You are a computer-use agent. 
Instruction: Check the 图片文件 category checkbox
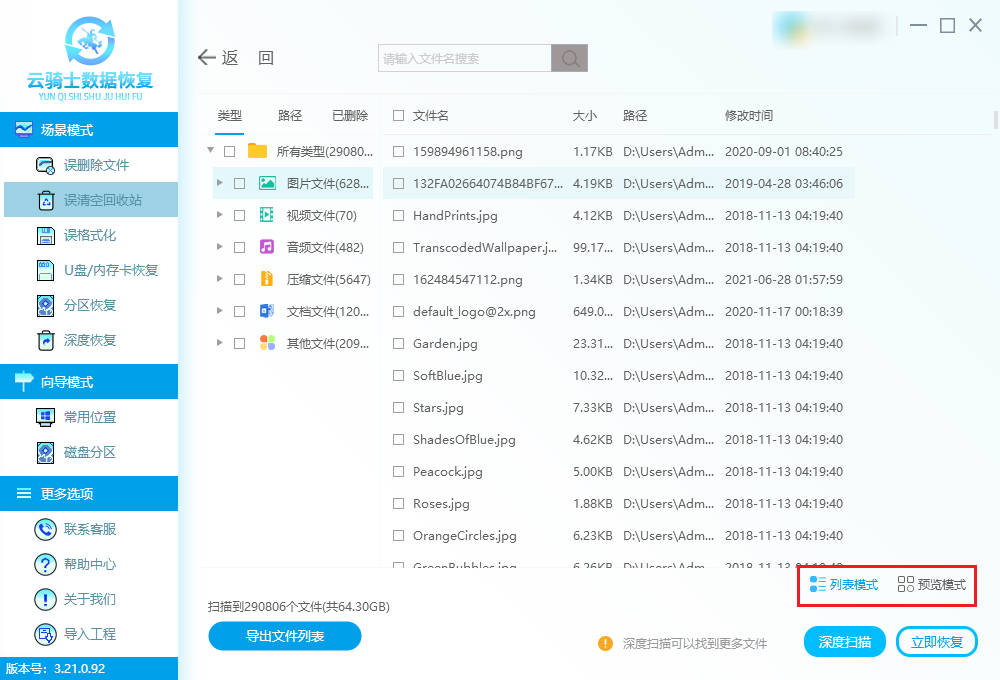pyautogui.click(x=239, y=183)
